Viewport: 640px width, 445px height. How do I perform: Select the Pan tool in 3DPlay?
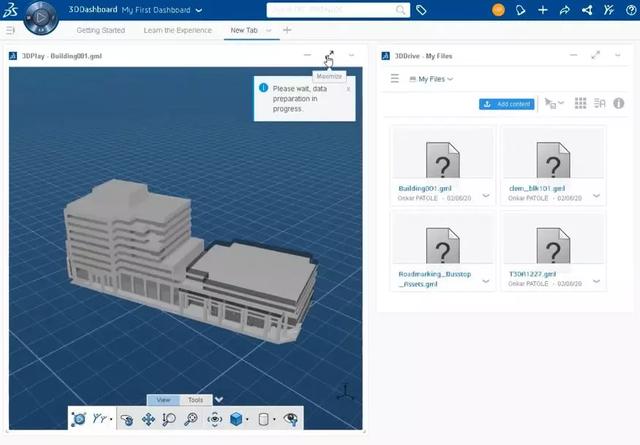148,419
